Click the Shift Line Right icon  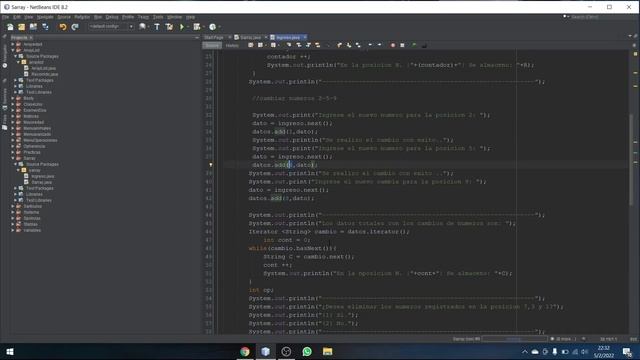(x=379, y=45)
